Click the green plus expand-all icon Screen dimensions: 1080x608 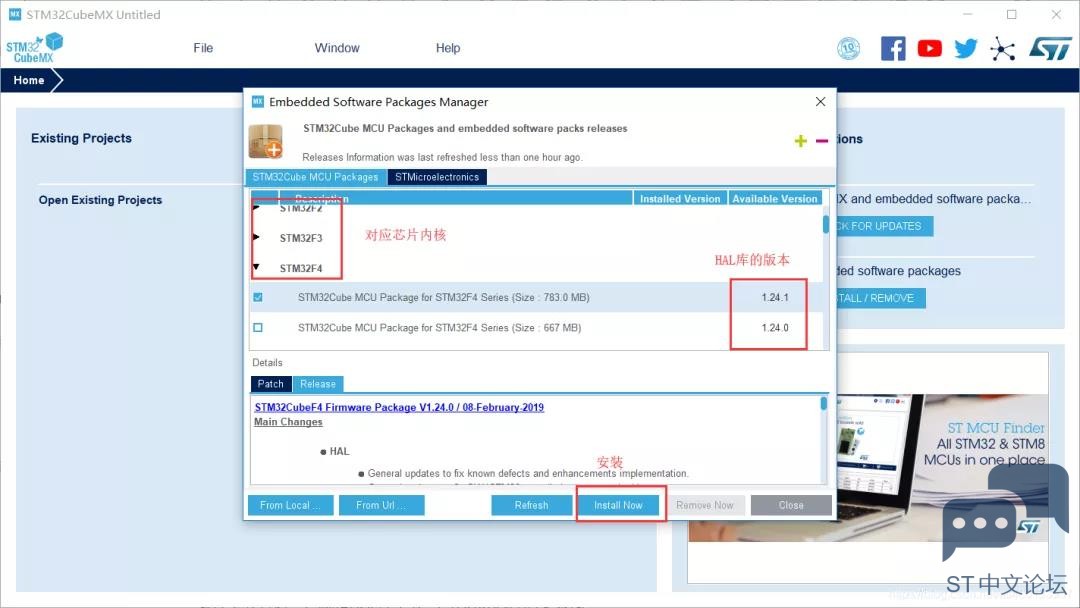click(800, 141)
